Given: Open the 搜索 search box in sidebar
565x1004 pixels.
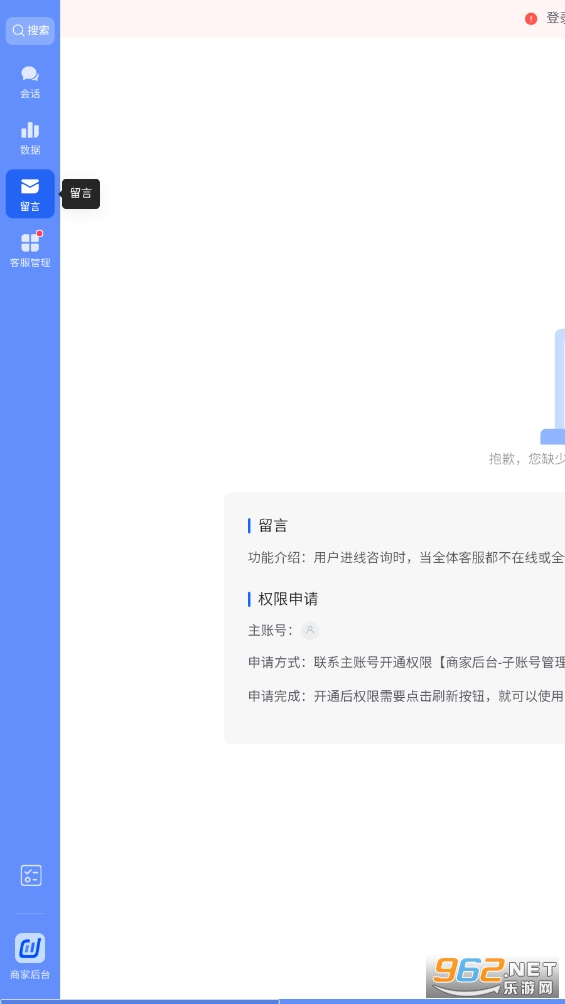Looking at the screenshot, I should point(30,31).
